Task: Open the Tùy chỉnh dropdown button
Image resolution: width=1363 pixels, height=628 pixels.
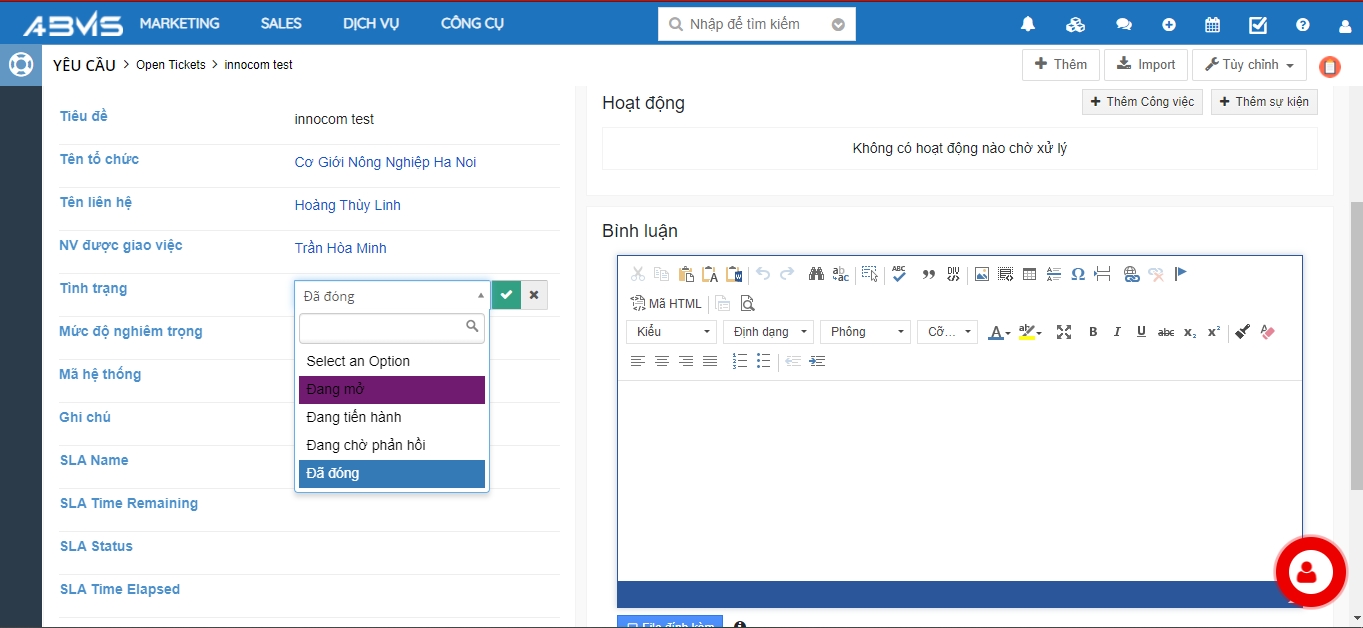Action: (1249, 65)
